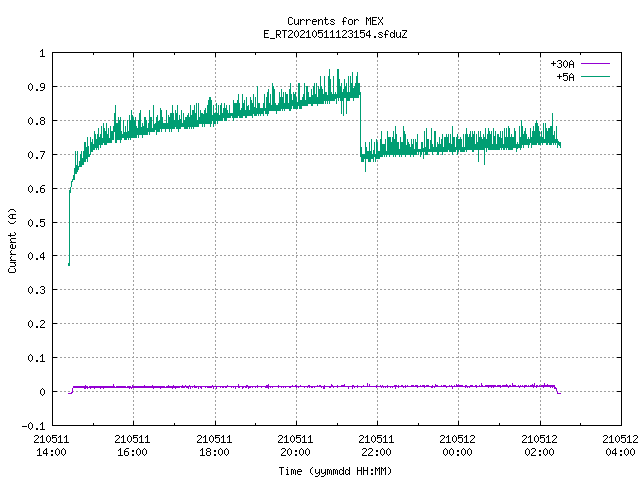Select the filename E_RT20210511123154.sfduZ subtitle
This screenshot has width=640, height=480.
(335, 34)
